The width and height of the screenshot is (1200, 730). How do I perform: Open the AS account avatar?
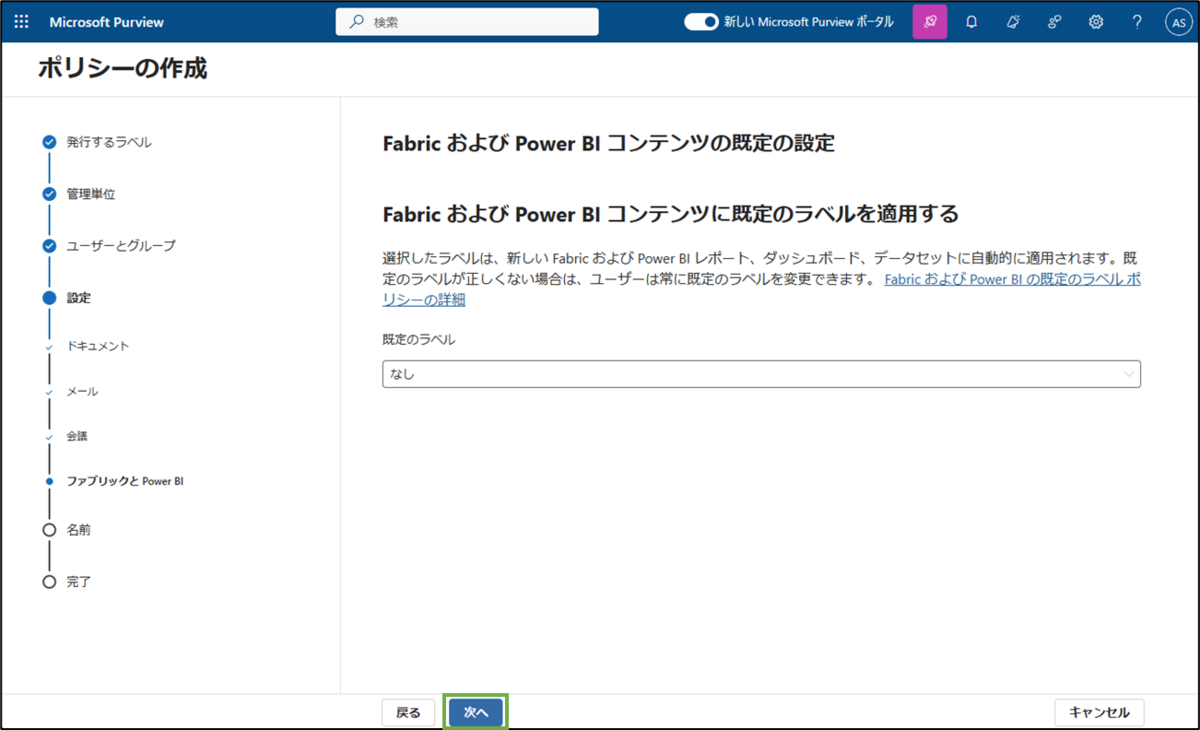pos(1178,22)
